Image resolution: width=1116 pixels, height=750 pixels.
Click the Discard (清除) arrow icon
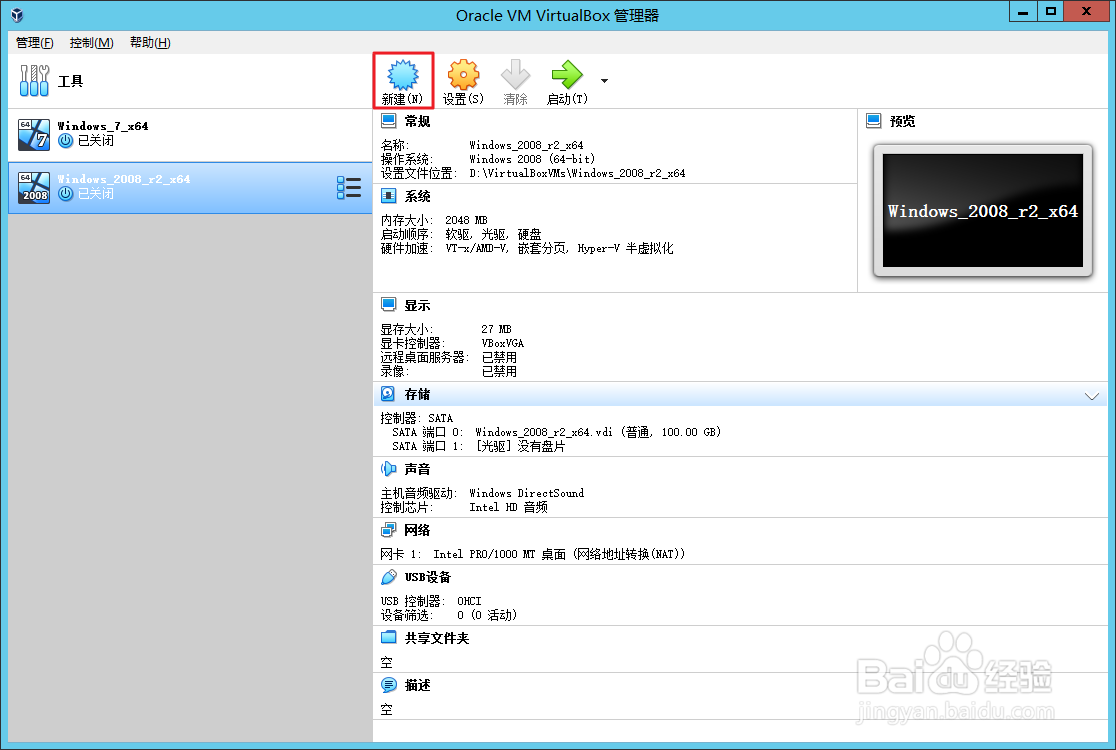click(515, 75)
